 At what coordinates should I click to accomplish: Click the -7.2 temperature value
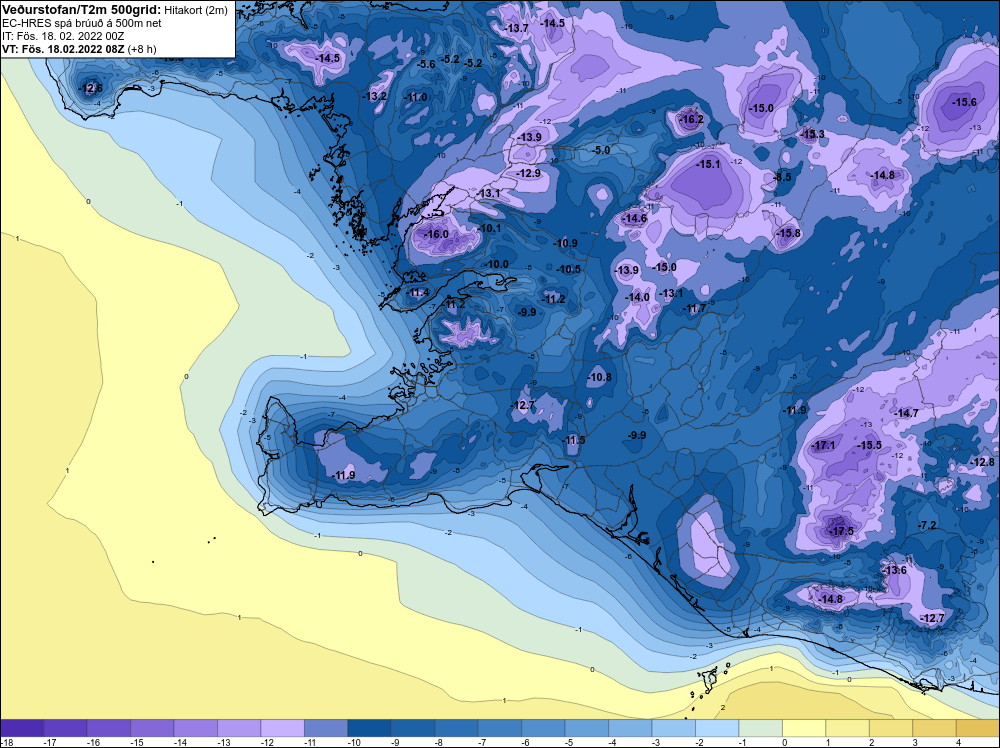tap(927, 525)
